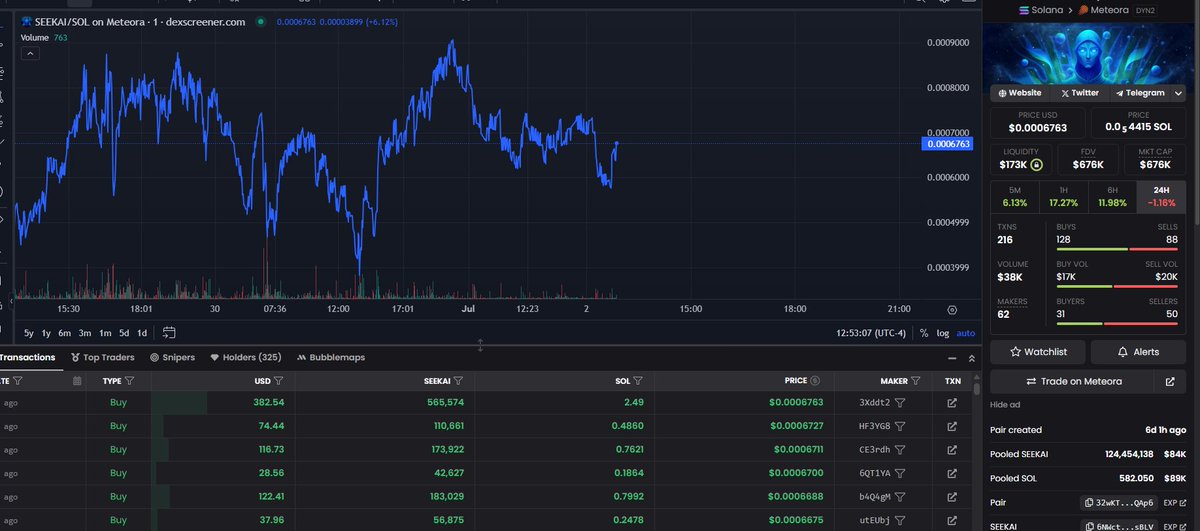Expand more social links chevron
The width and height of the screenshot is (1200, 531).
[1179, 93]
